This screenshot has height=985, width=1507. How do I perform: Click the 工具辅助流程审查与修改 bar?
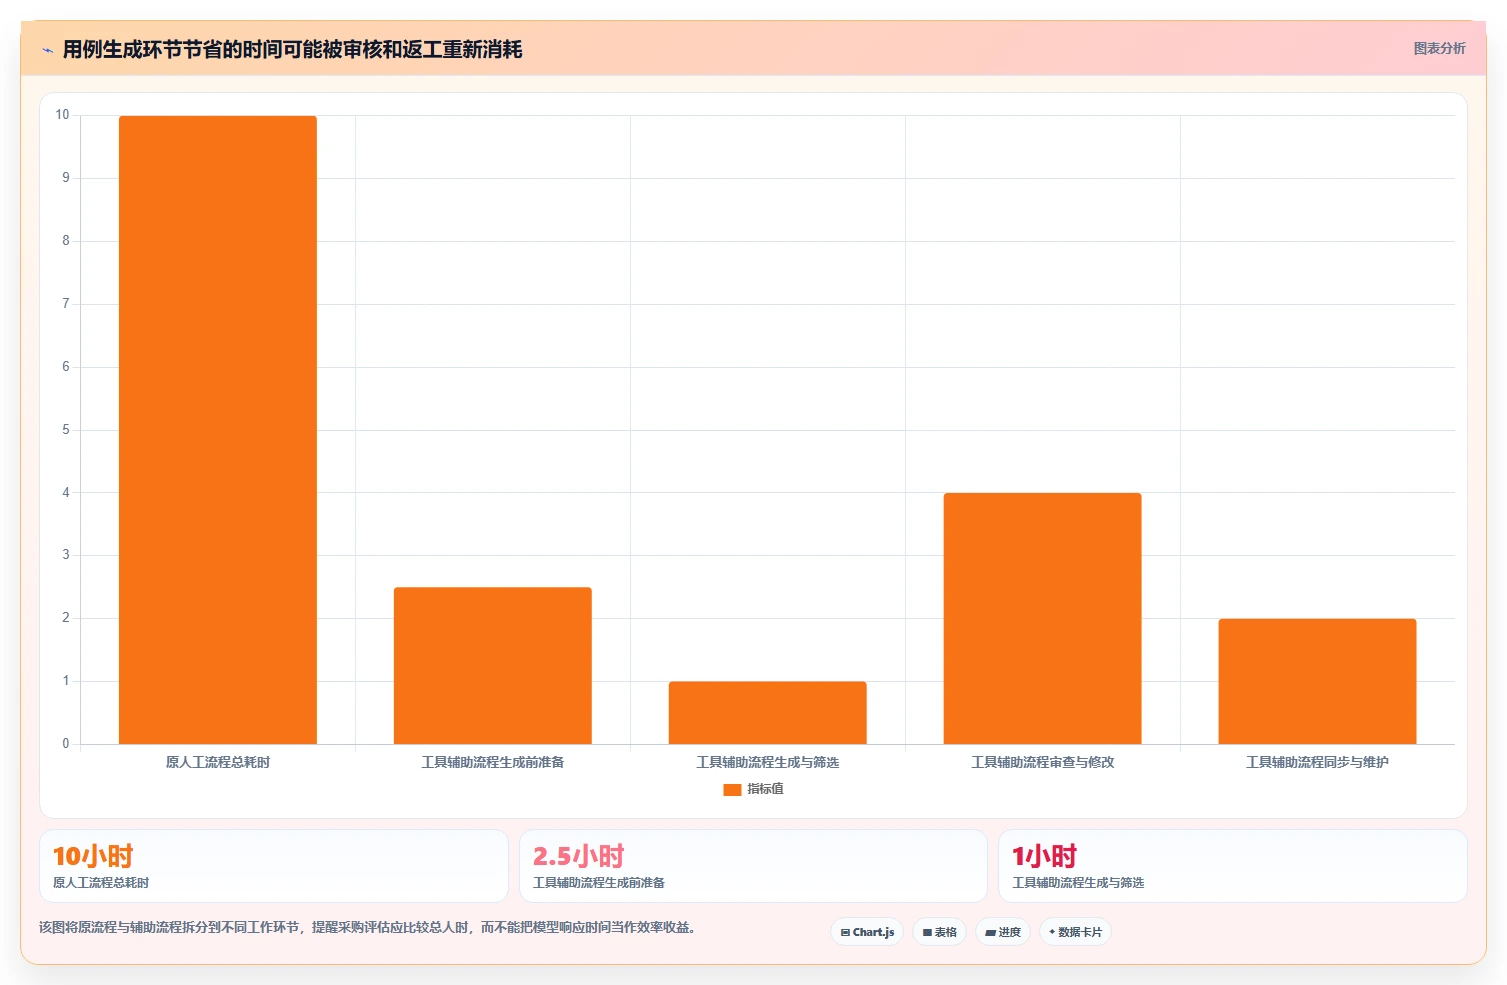[x=1043, y=618]
